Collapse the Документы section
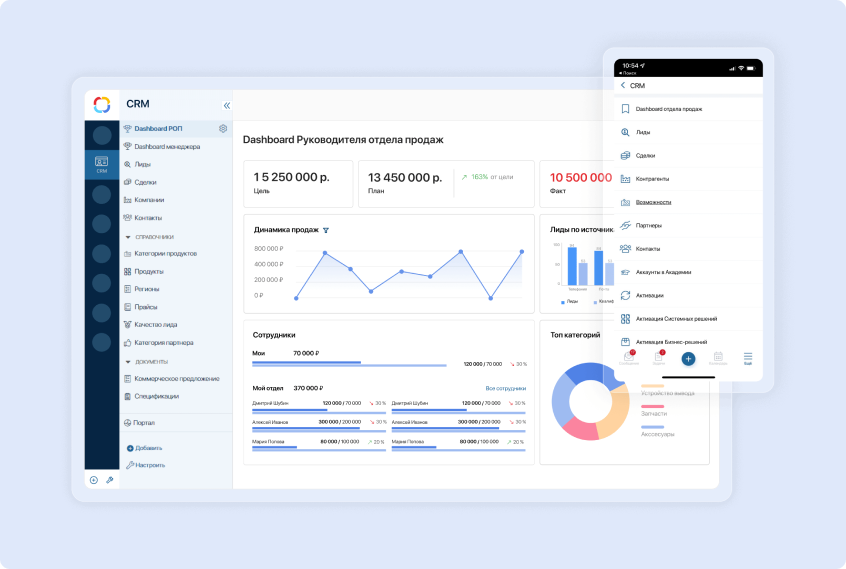This screenshot has width=846, height=569. point(127,362)
